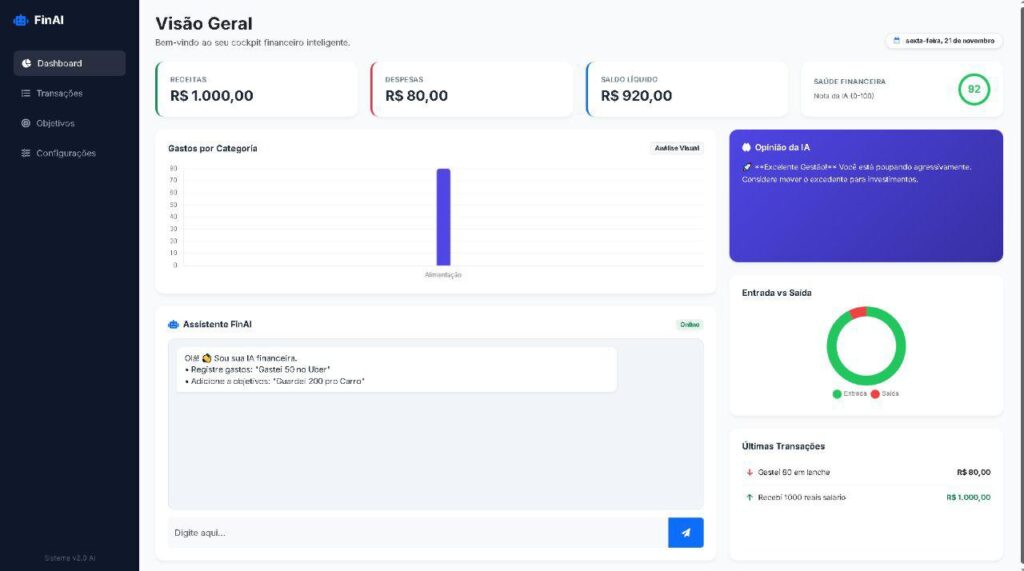Click the Alimentação bar in the chart

443,216
